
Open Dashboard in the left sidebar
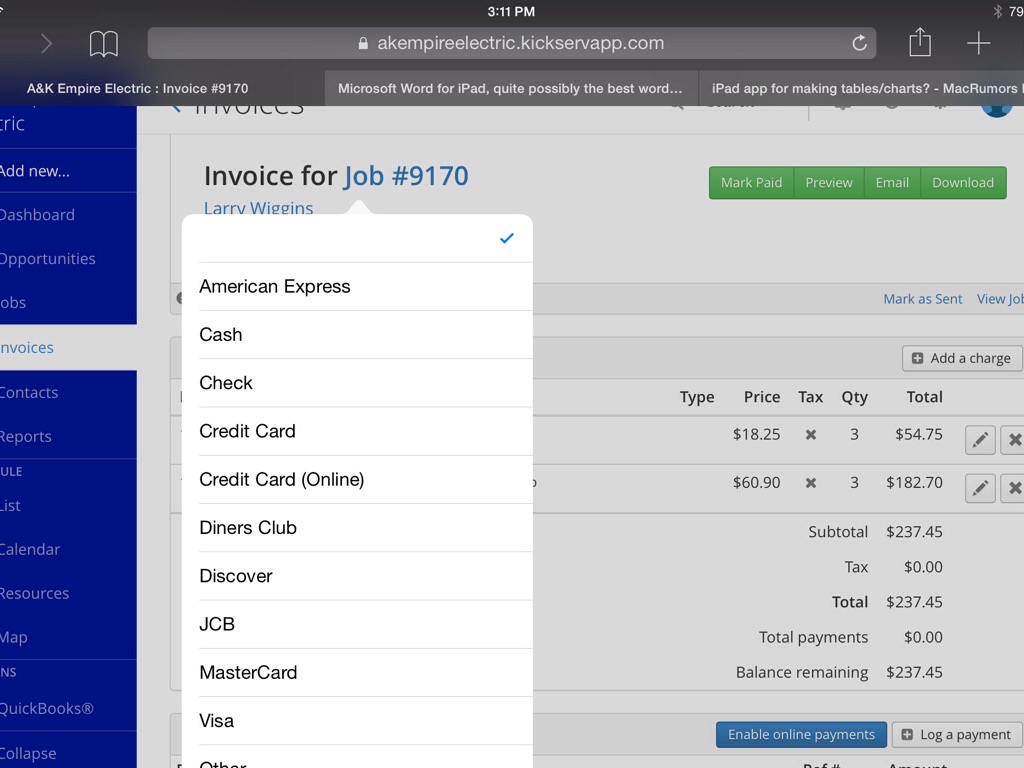[40, 215]
